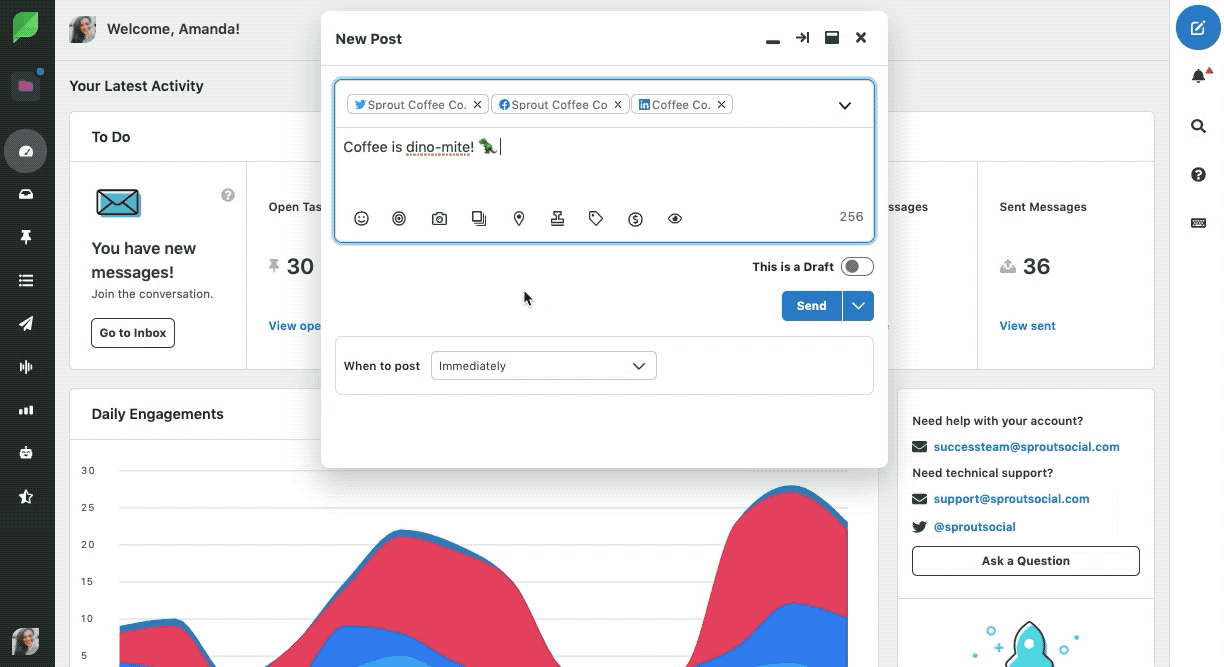This screenshot has width=1224, height=667.
Task: Click the character count 256
Action: 851,216
